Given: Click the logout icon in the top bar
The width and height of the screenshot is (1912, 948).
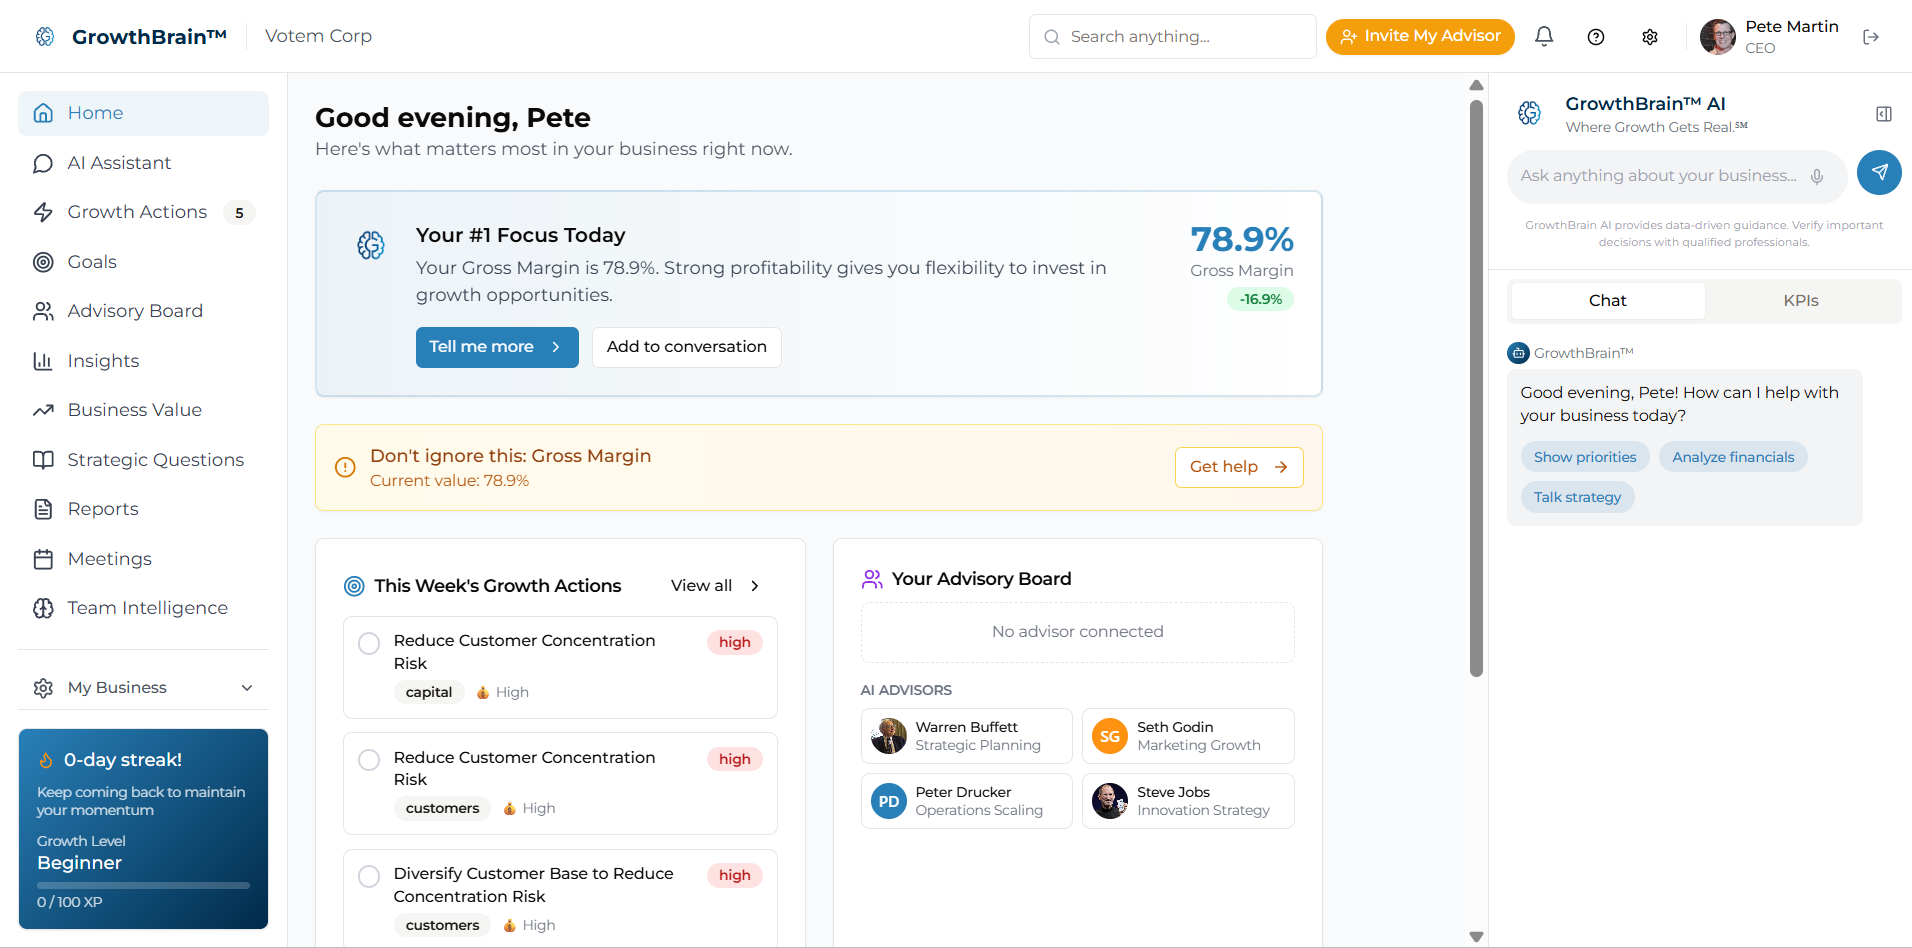Looking at the screenshot, I should (x=1872, y=36).
